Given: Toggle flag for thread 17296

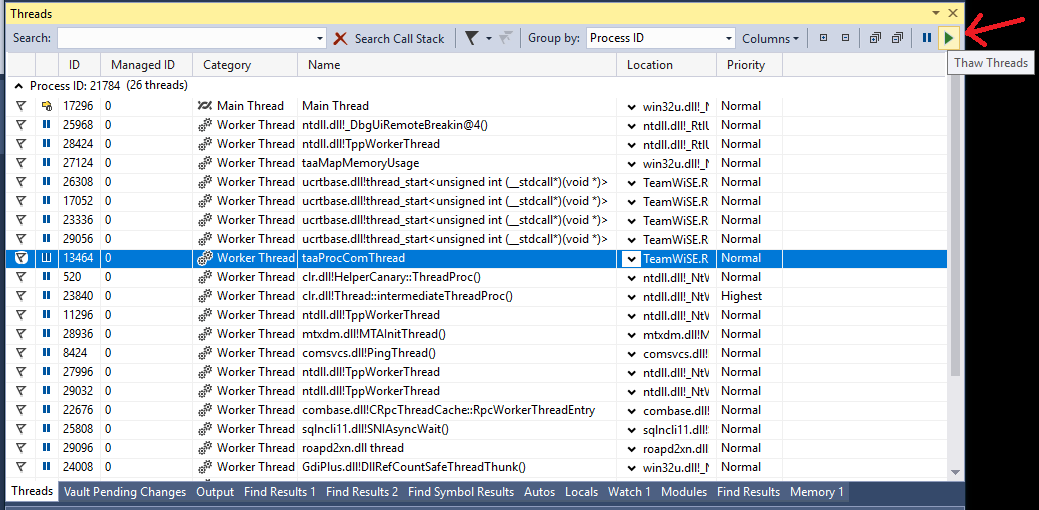Looking at the screenshot, I should tap(21, 106).
